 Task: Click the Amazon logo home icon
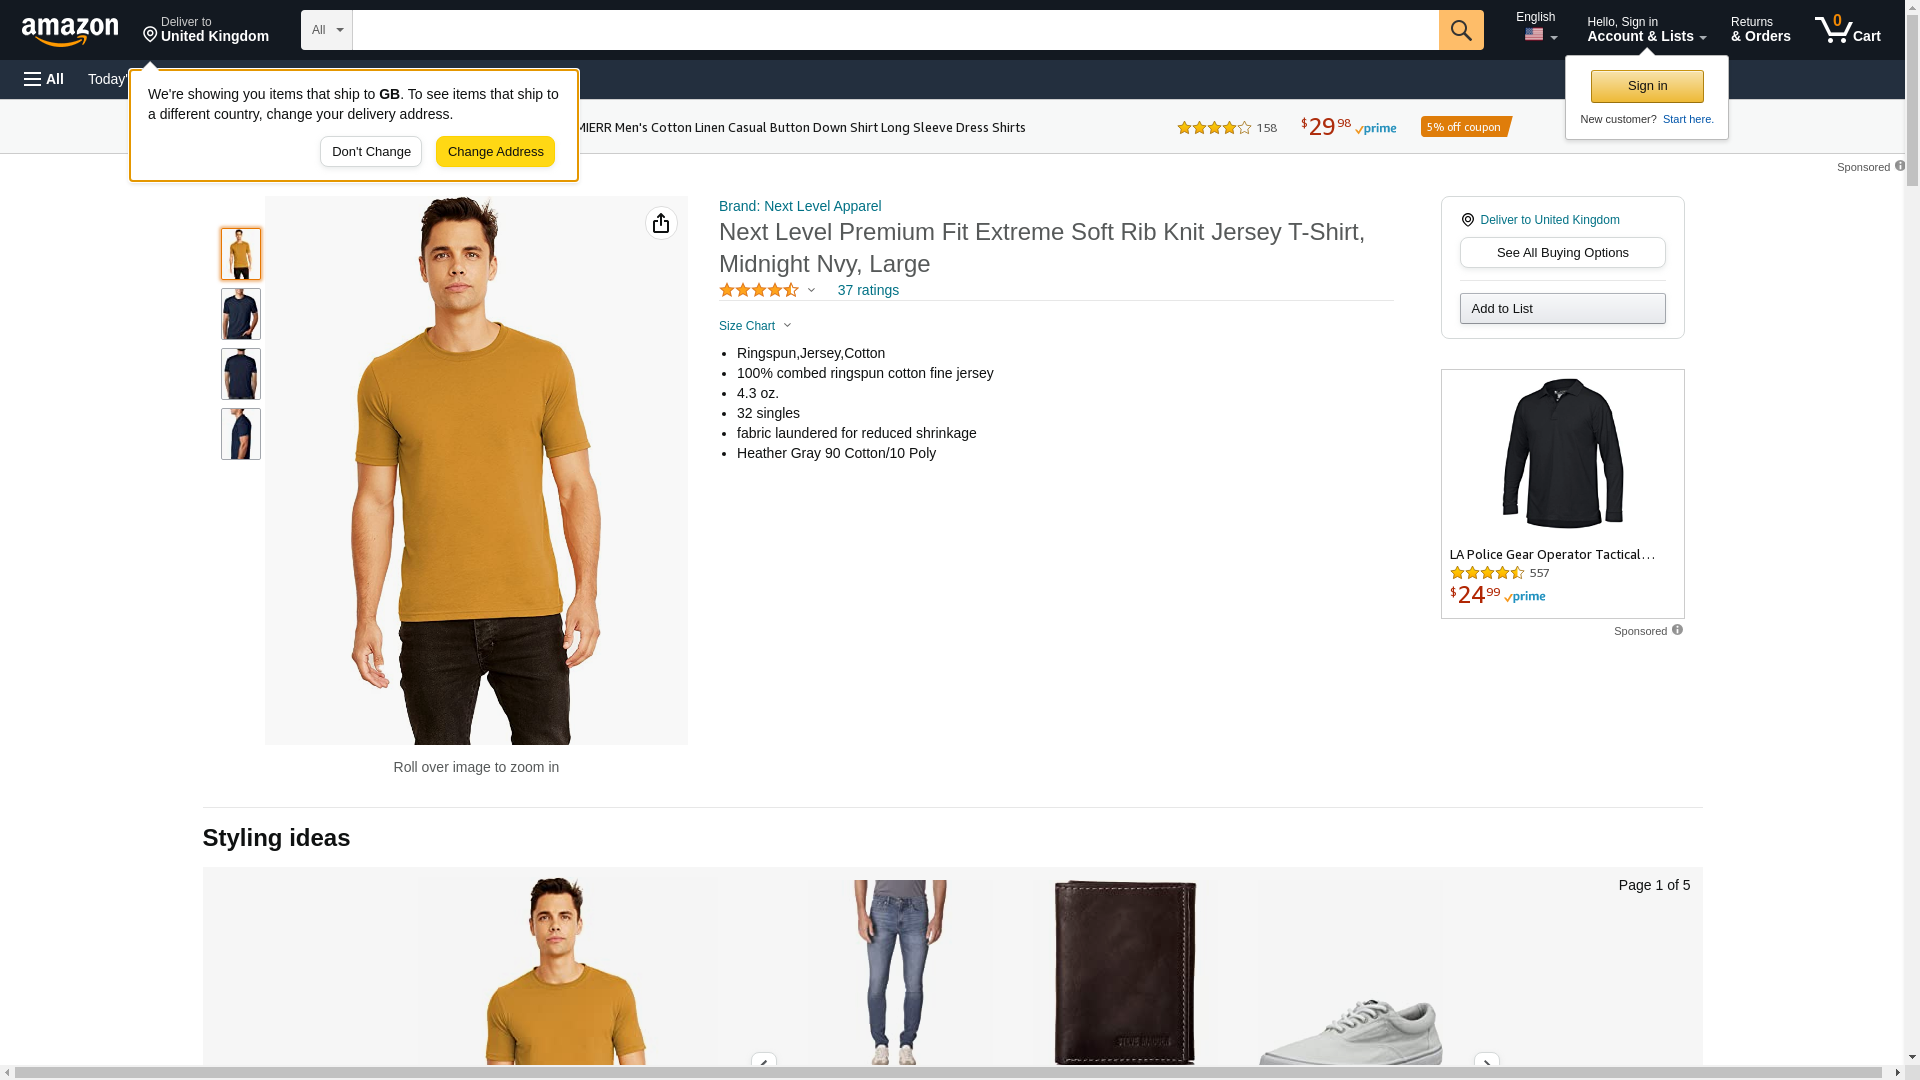pos(70,31)
